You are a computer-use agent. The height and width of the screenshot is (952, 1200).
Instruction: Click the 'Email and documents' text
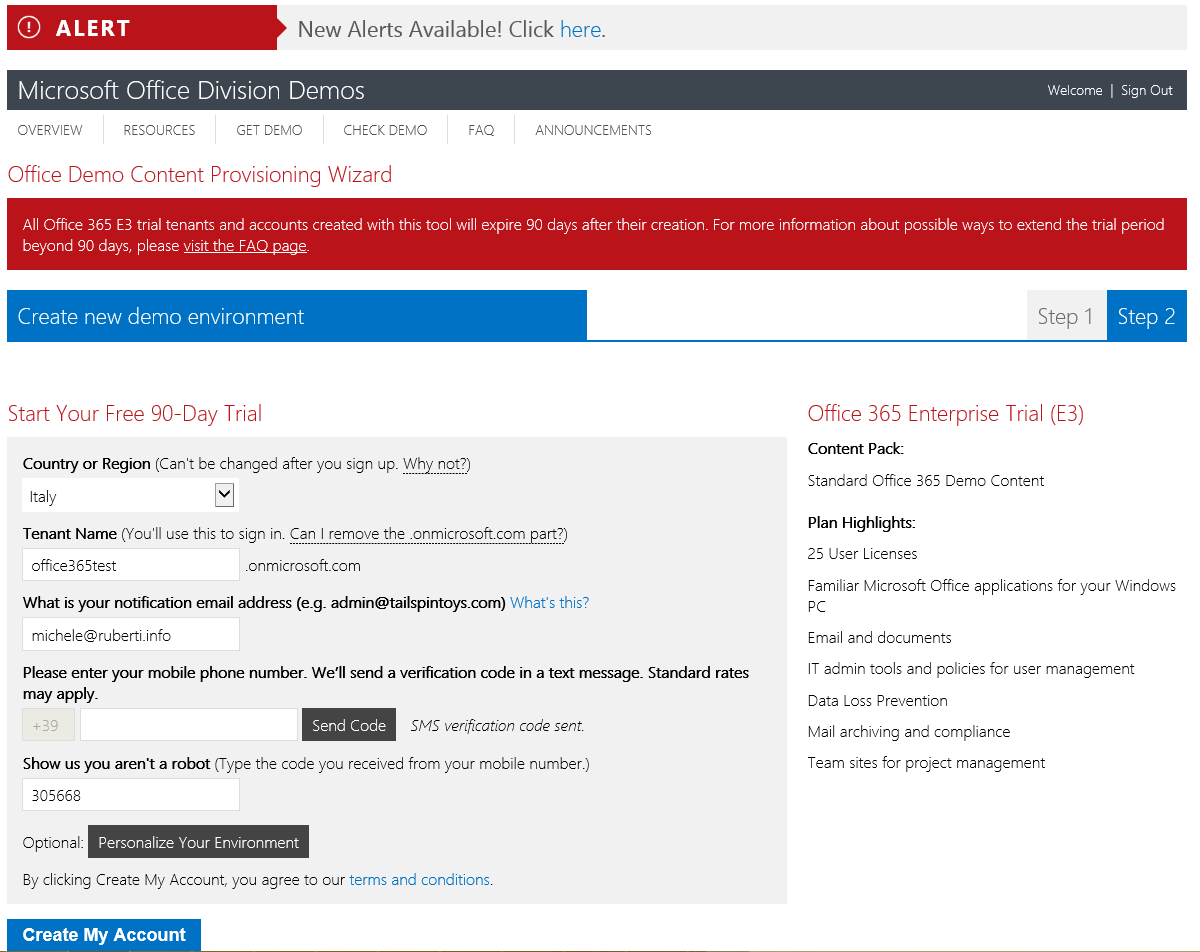point(879,638)
